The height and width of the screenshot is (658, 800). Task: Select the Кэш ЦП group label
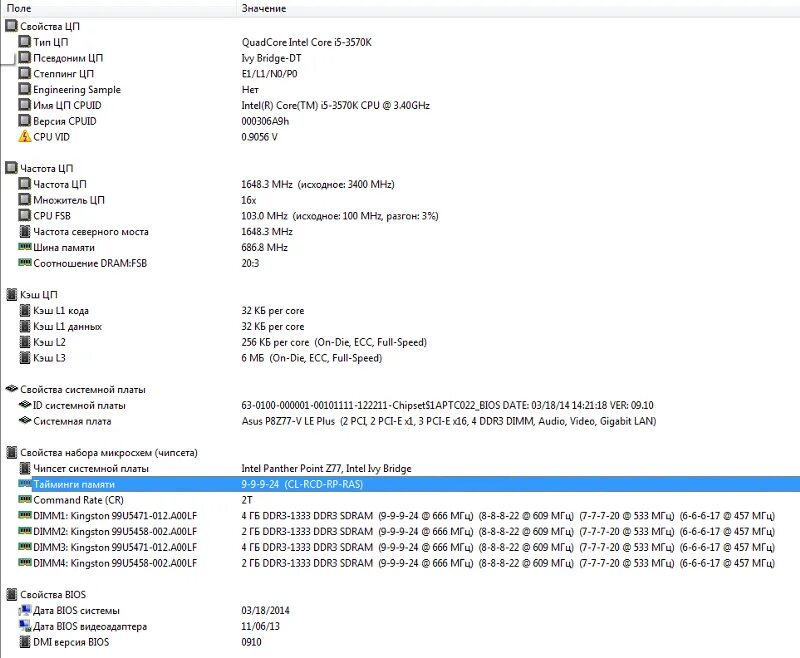(x=38, y=295)
